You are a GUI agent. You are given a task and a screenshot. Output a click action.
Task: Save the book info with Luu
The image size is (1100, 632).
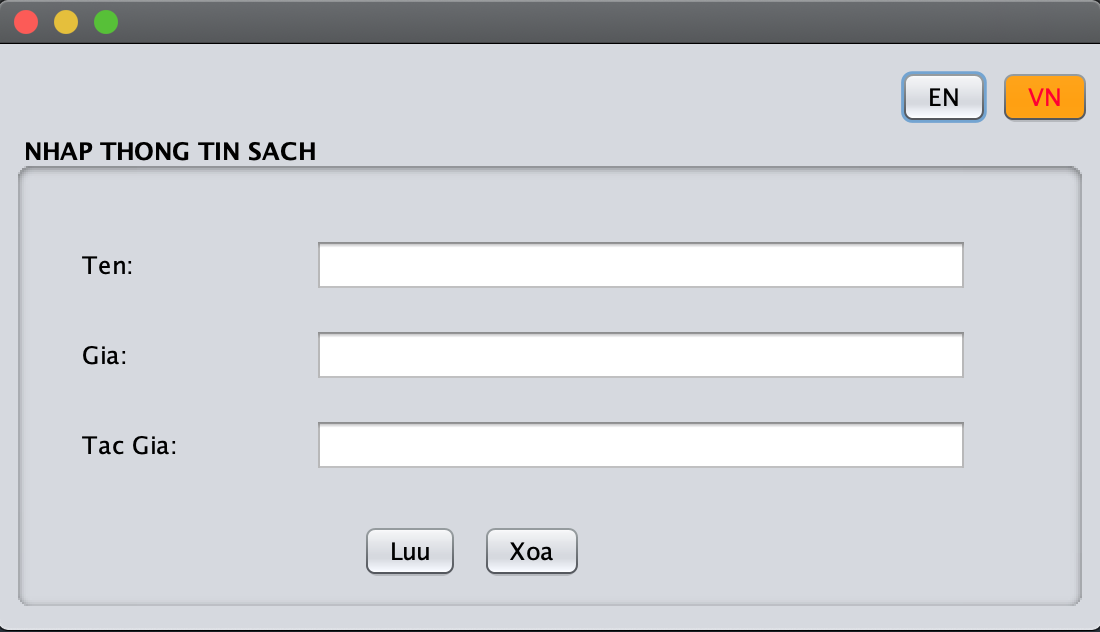pos(410,551)
